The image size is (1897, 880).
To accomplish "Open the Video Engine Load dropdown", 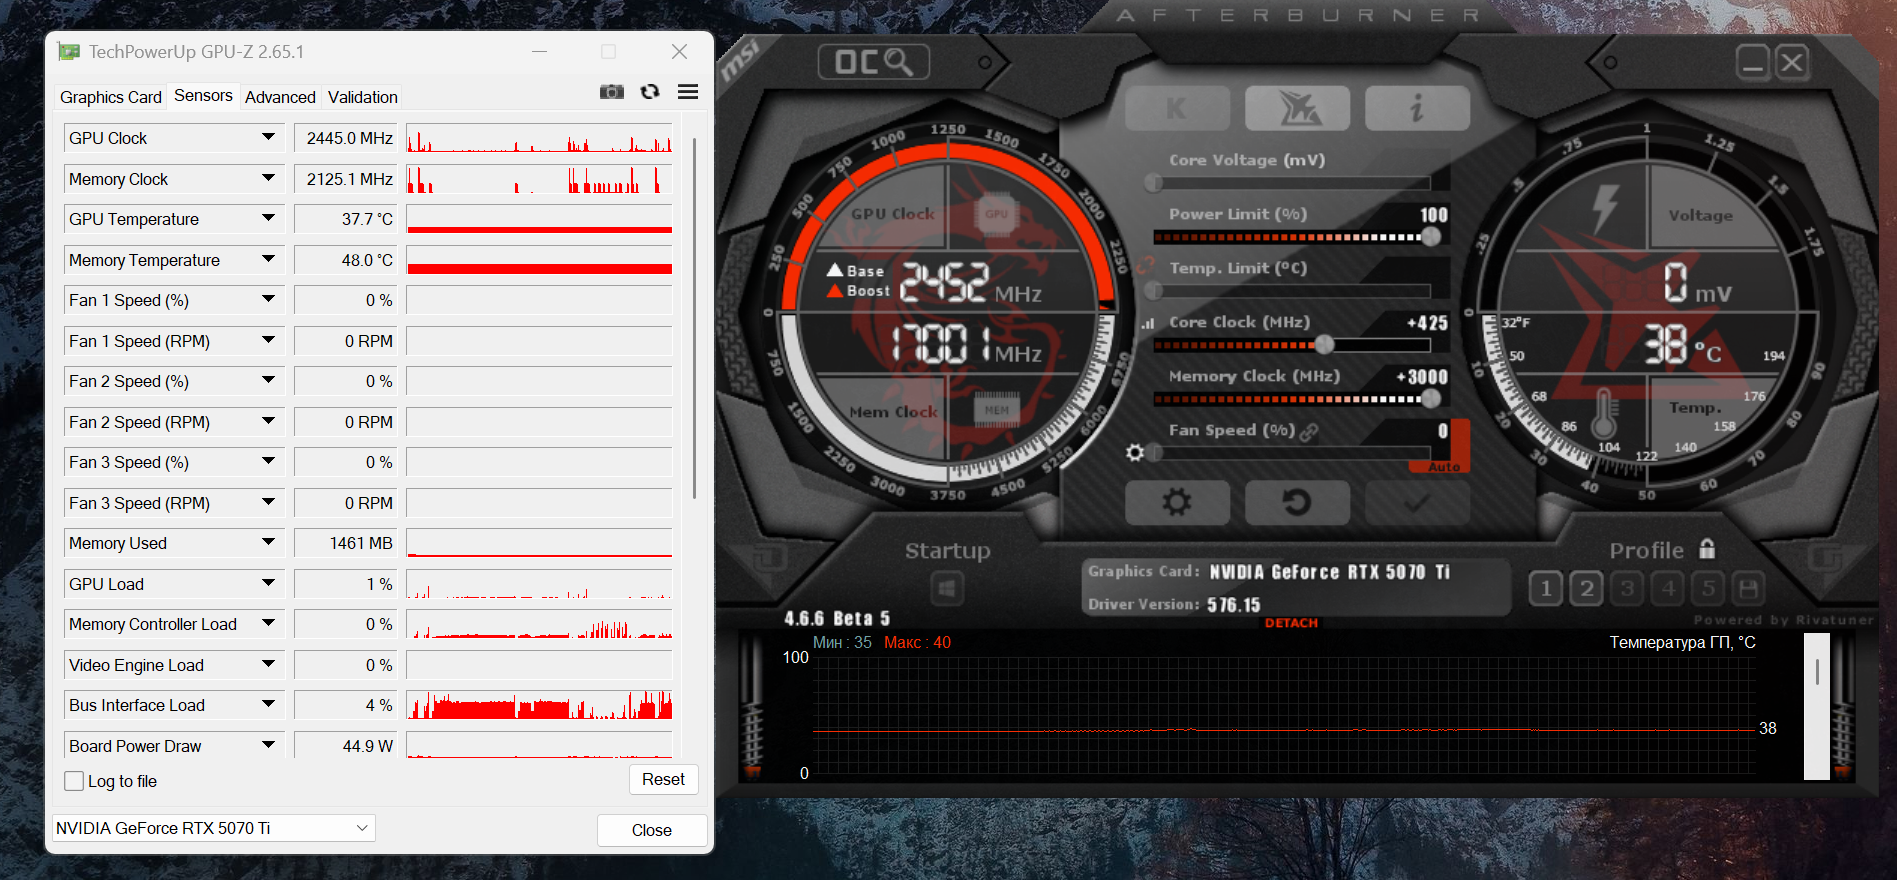I will coord(268,664).
